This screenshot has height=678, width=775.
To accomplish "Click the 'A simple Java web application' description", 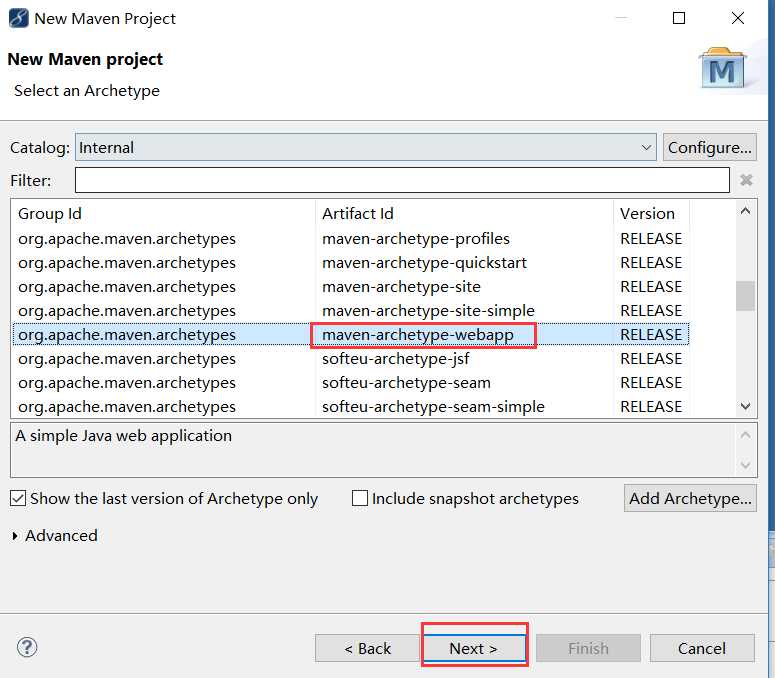I will [124, 436].
